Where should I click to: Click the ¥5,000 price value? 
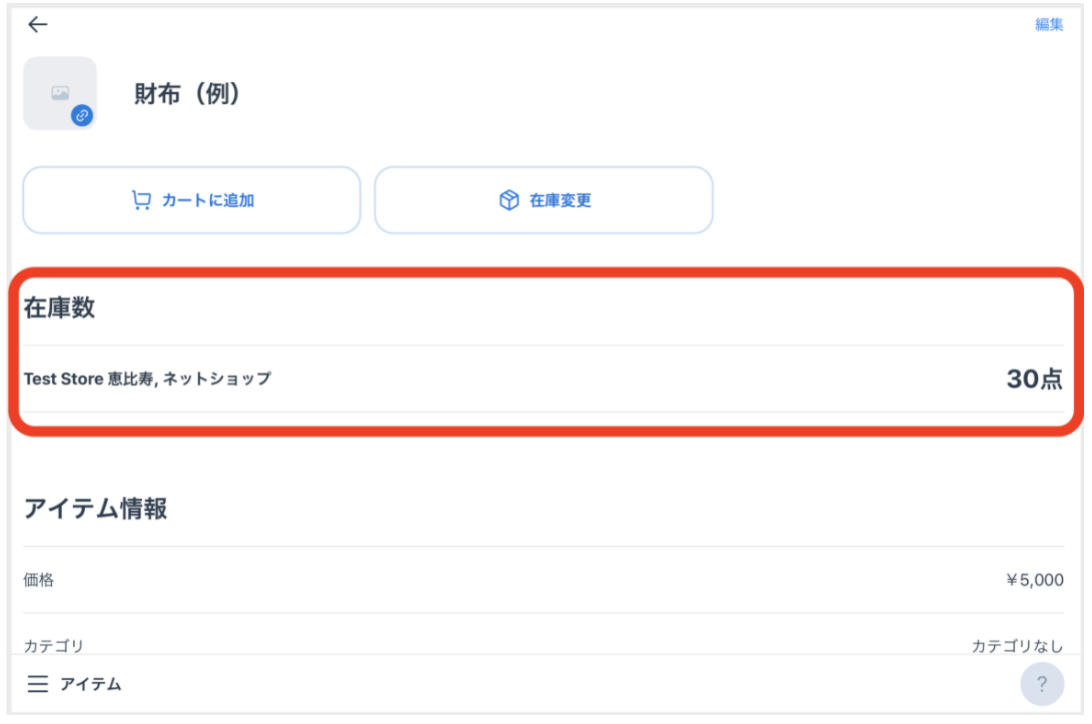pyautogui.click(x=1034, y=580)
